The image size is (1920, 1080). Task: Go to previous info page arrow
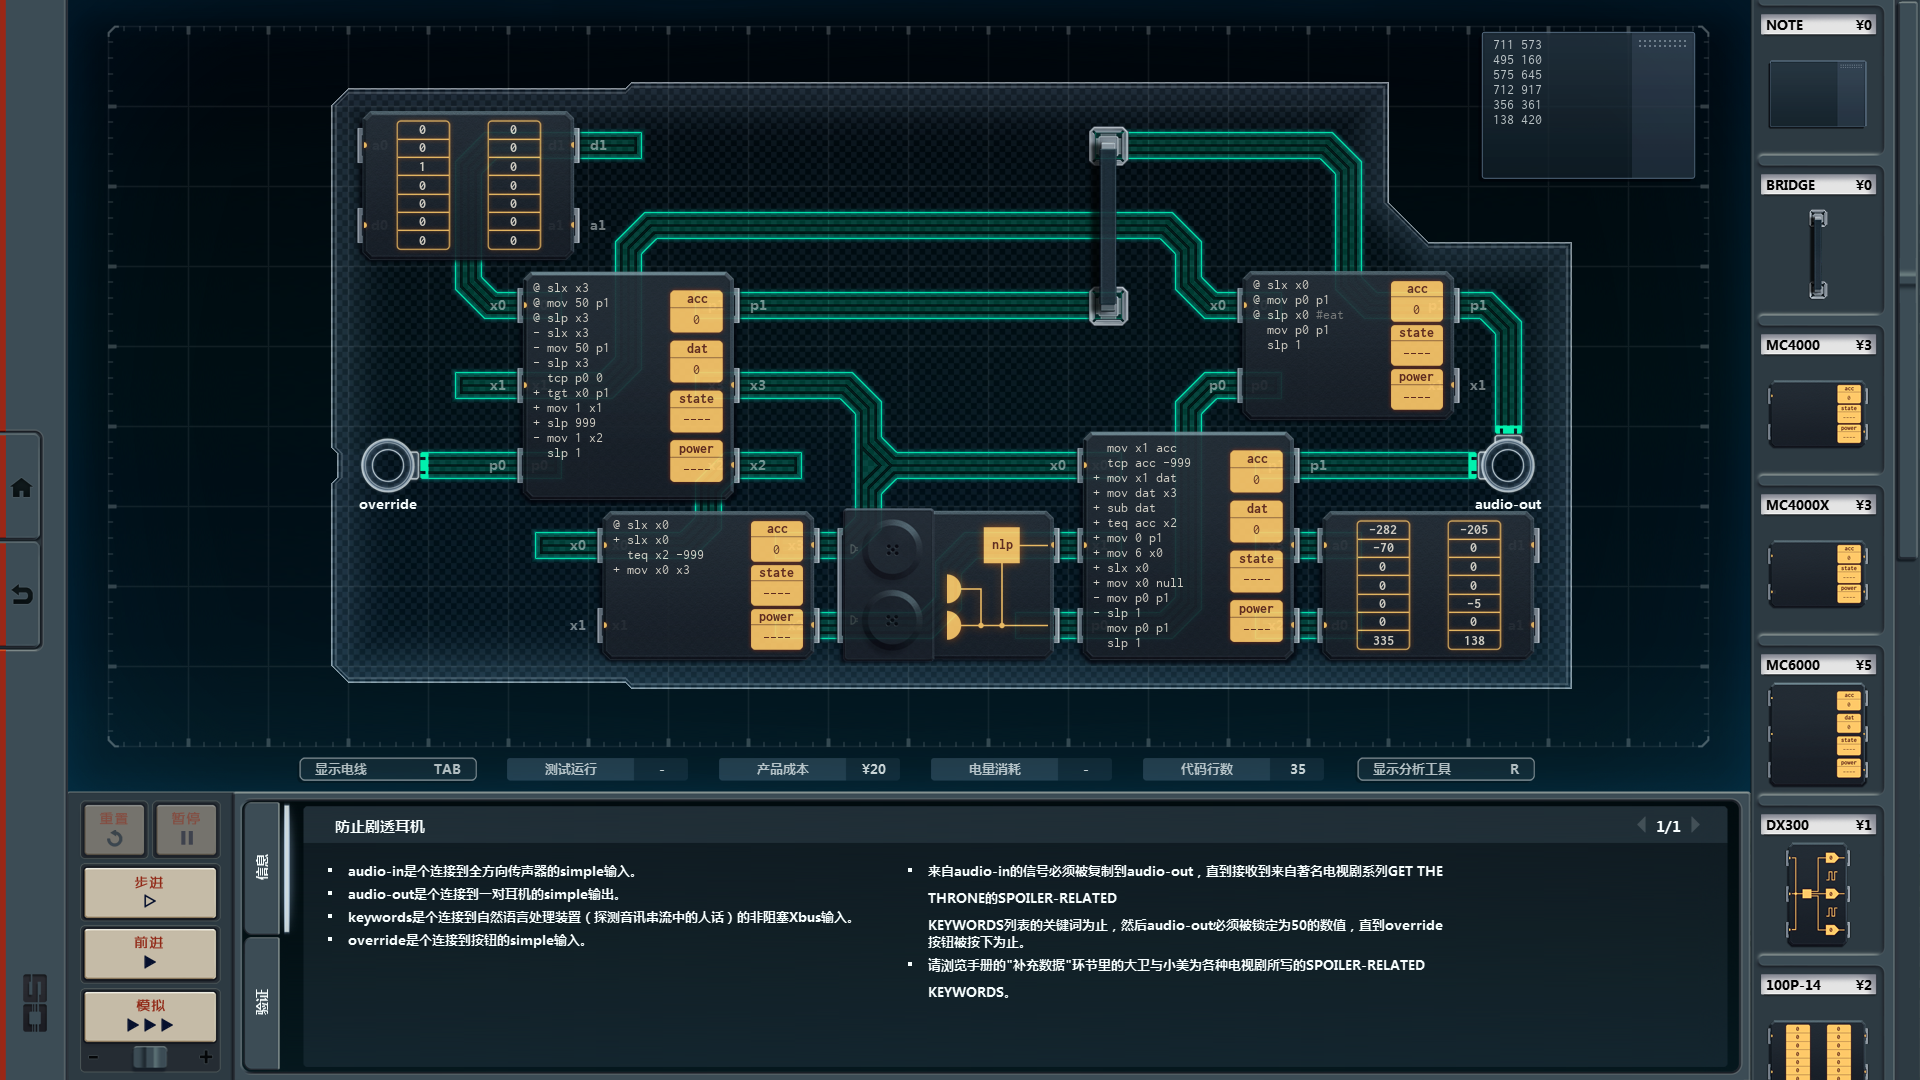pyautogui.click(x=1641, y=826)
